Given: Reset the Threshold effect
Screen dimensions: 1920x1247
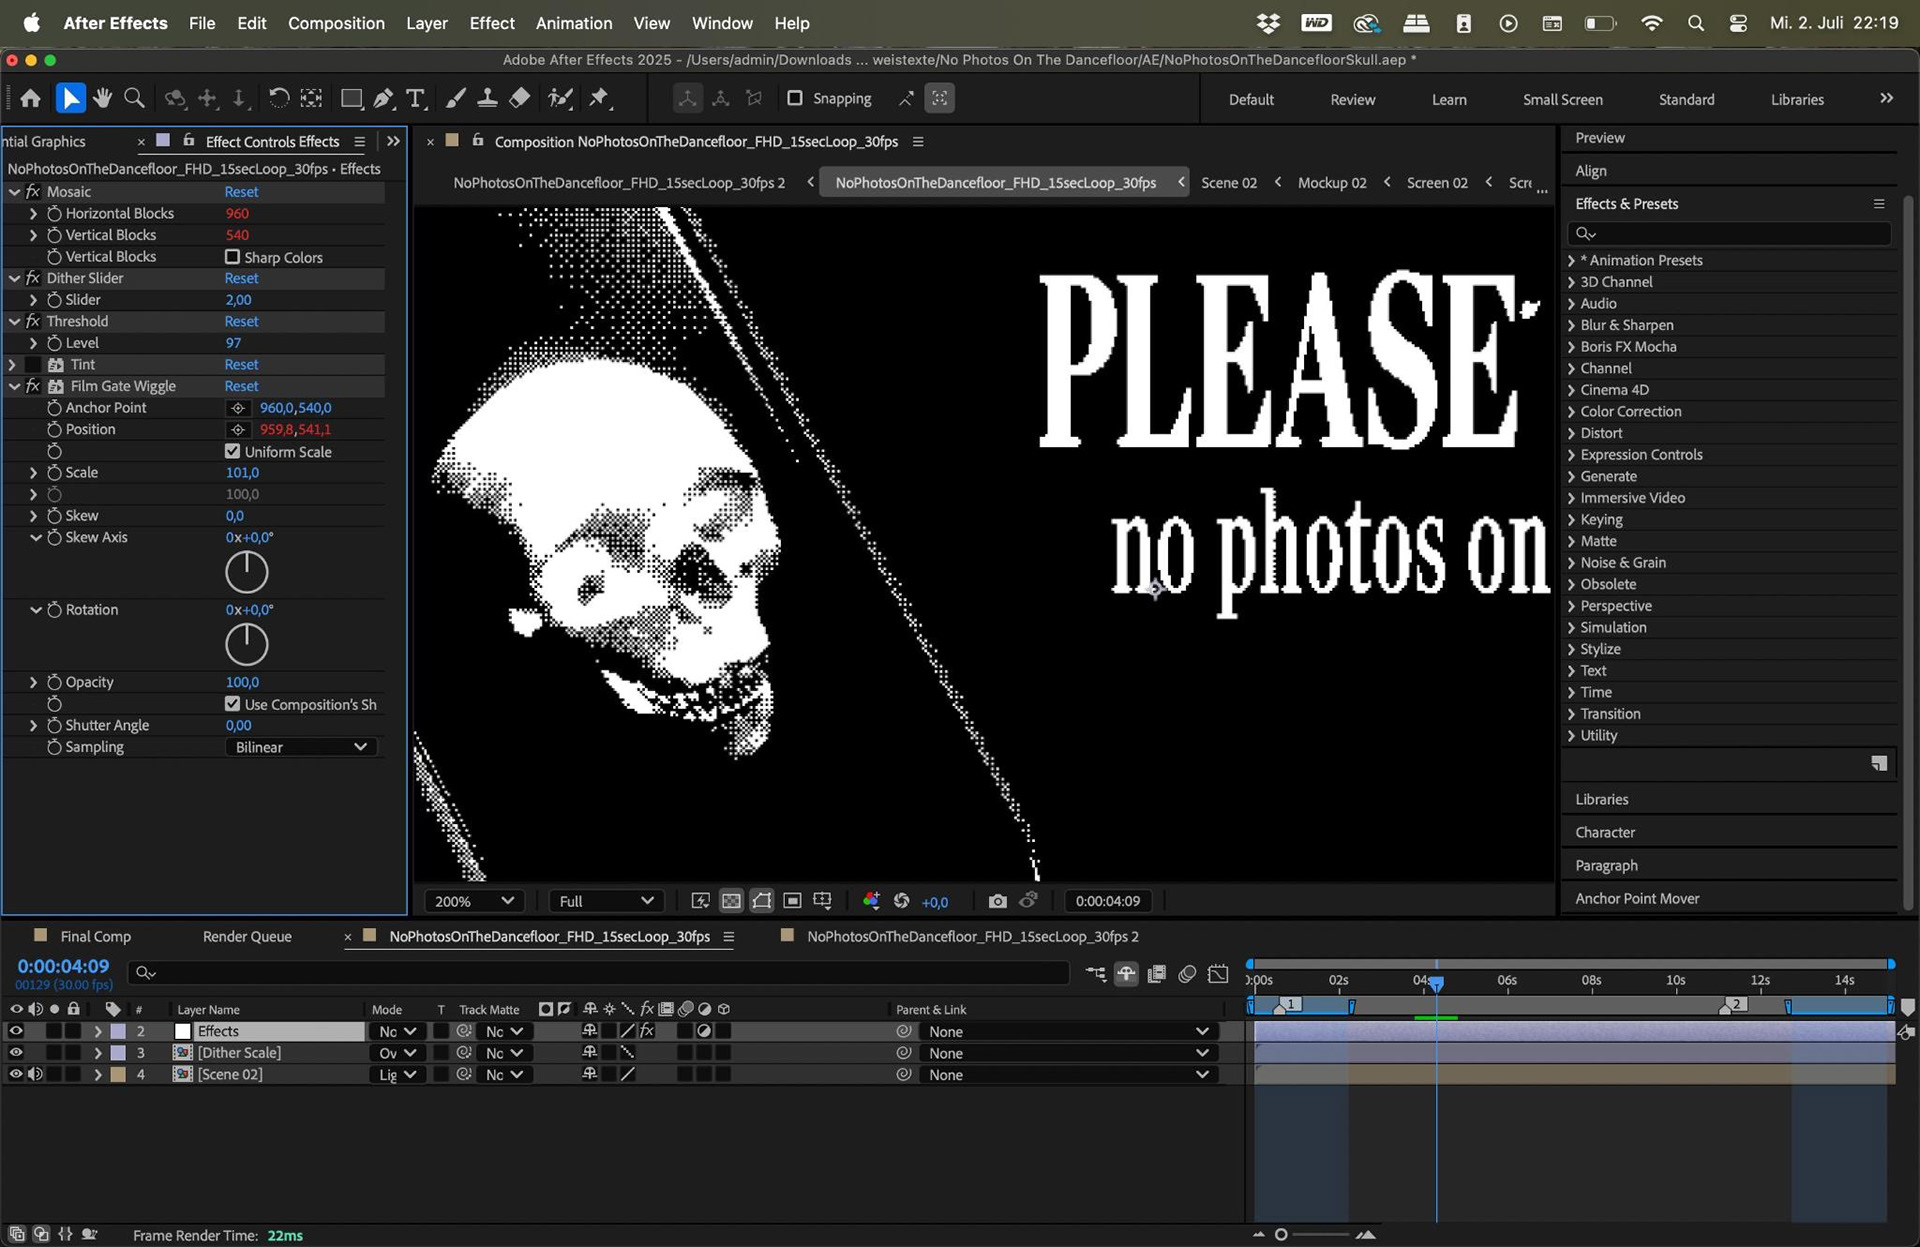Looking at the screenshot, I should tap(241, 321).
